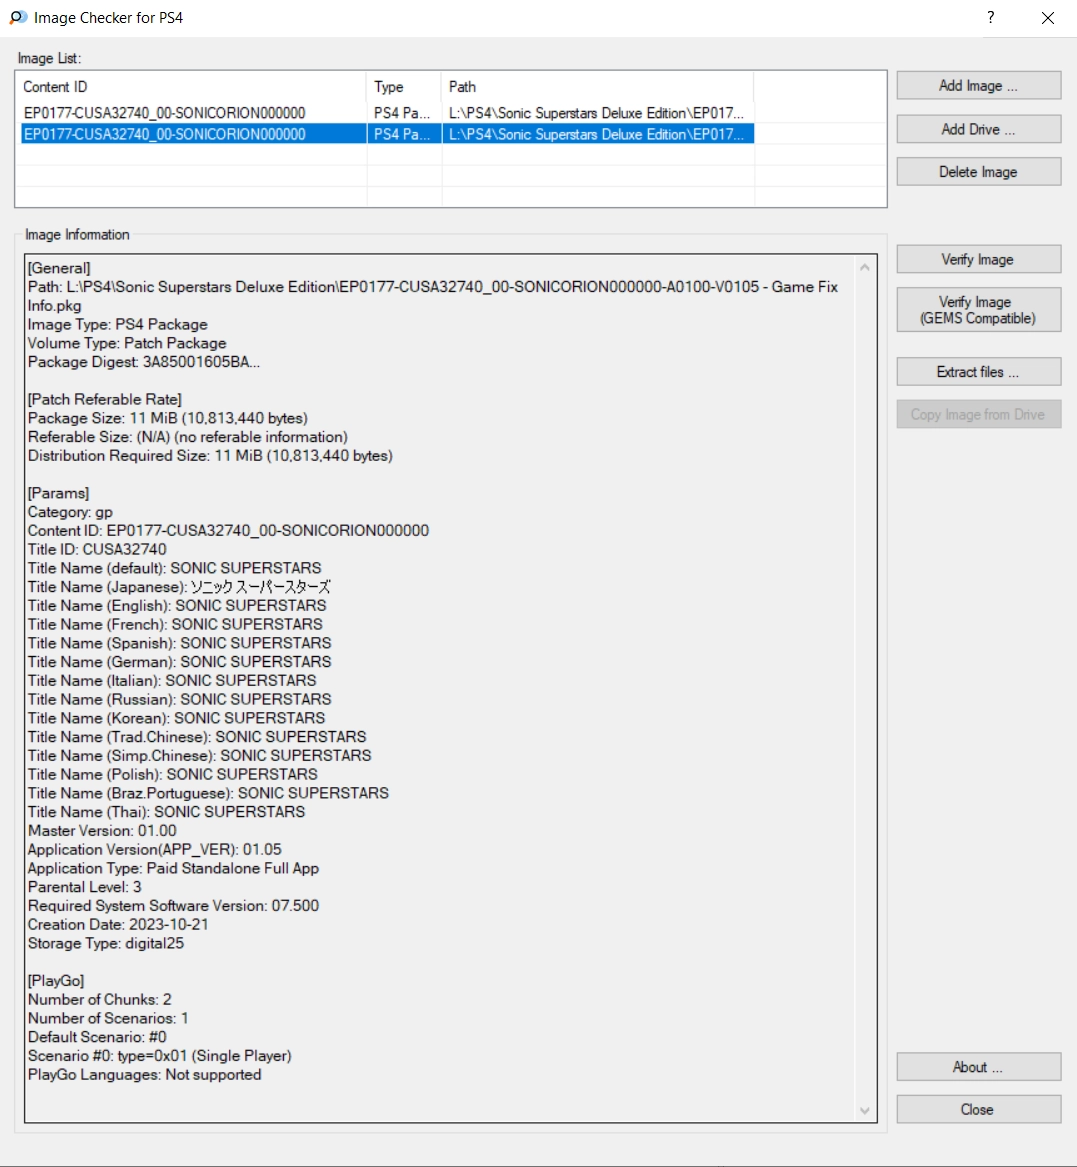Click the greyed Copy Image from Drive button
The width and height of the screenshot is (1077, 1167).
click(x=978, y=415)
